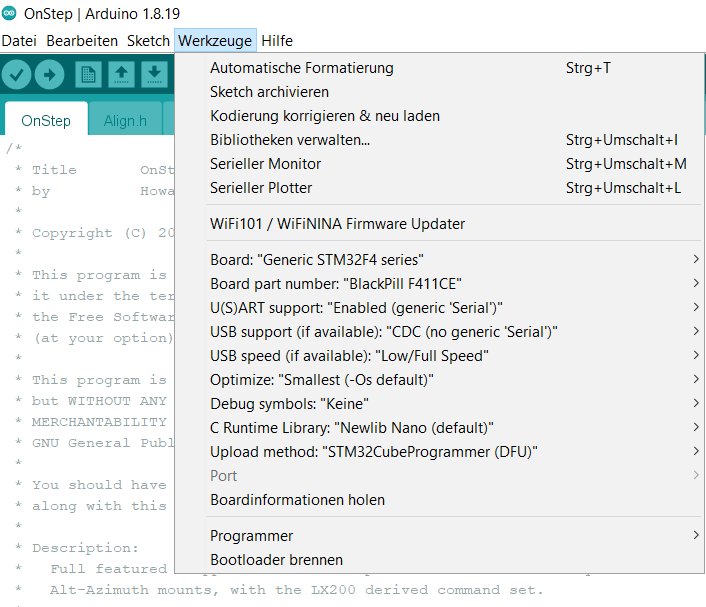Expand Optimize "Smallest (-Os default)" submenu
Image resolution: width=706 pixels, height=607 pixels.
click(439, 380)
